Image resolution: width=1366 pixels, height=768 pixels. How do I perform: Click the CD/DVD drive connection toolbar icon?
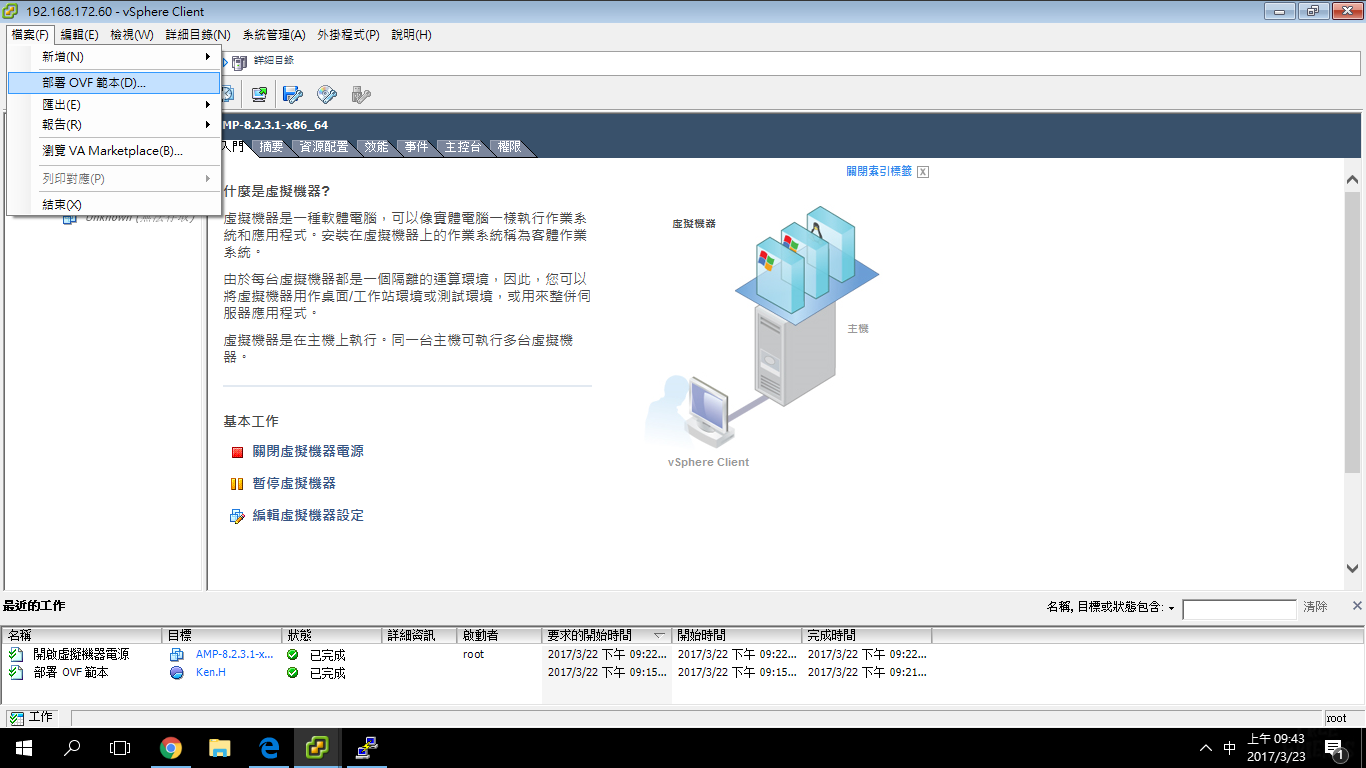click(327, 94)
